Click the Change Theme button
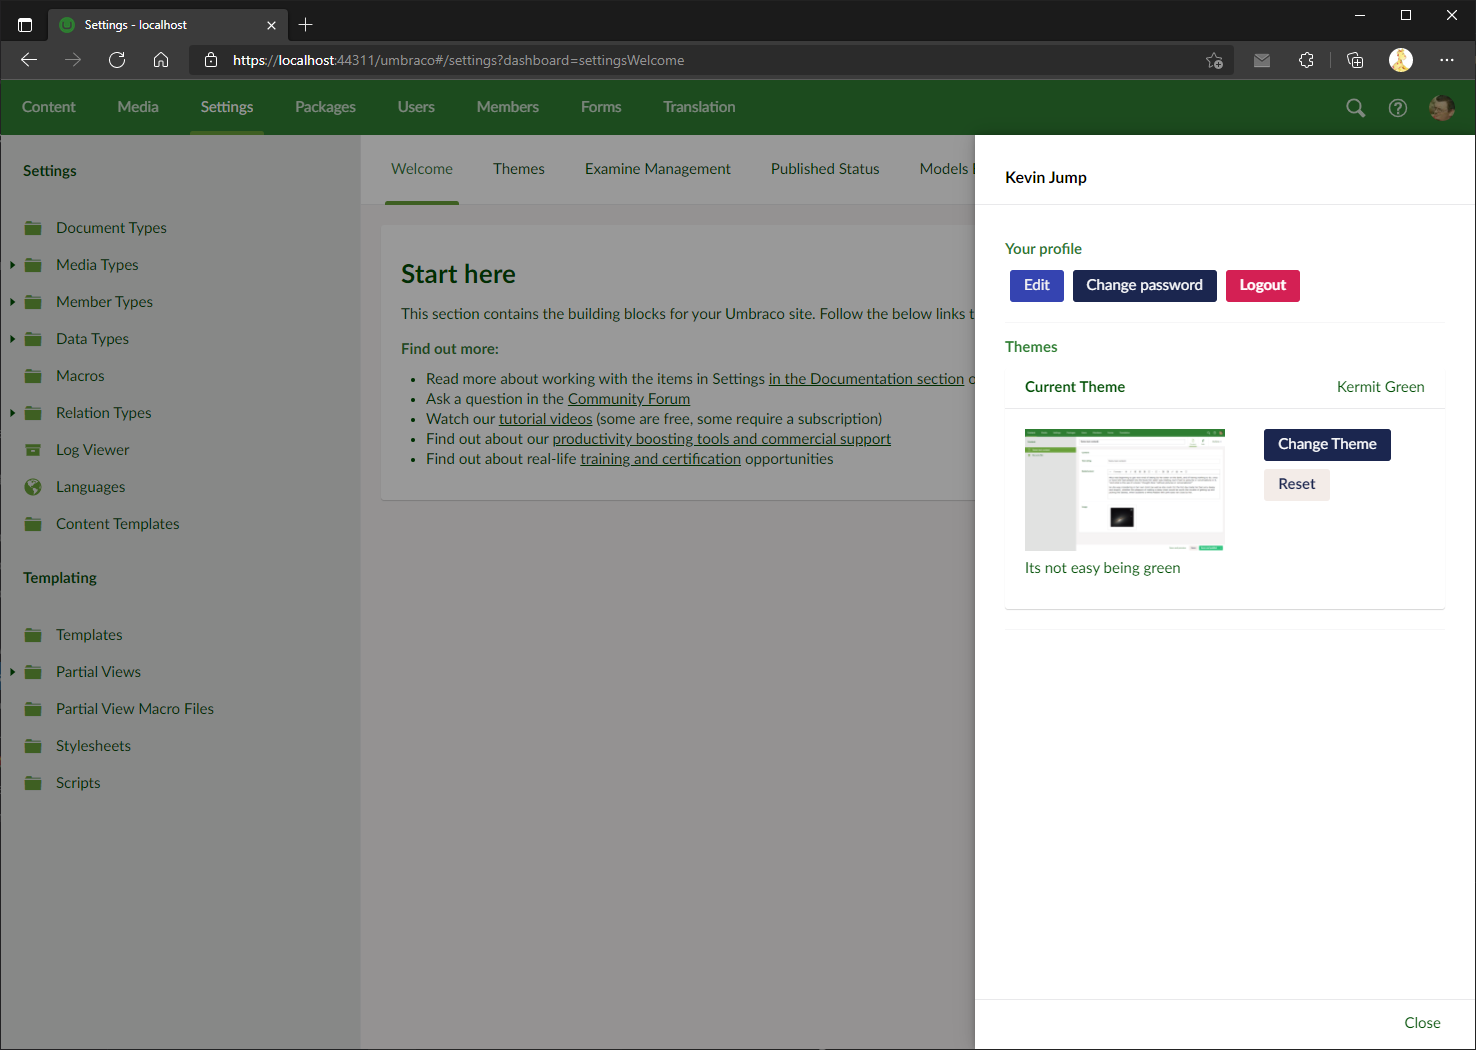1476x1050 pixels. coord(1327,445)
